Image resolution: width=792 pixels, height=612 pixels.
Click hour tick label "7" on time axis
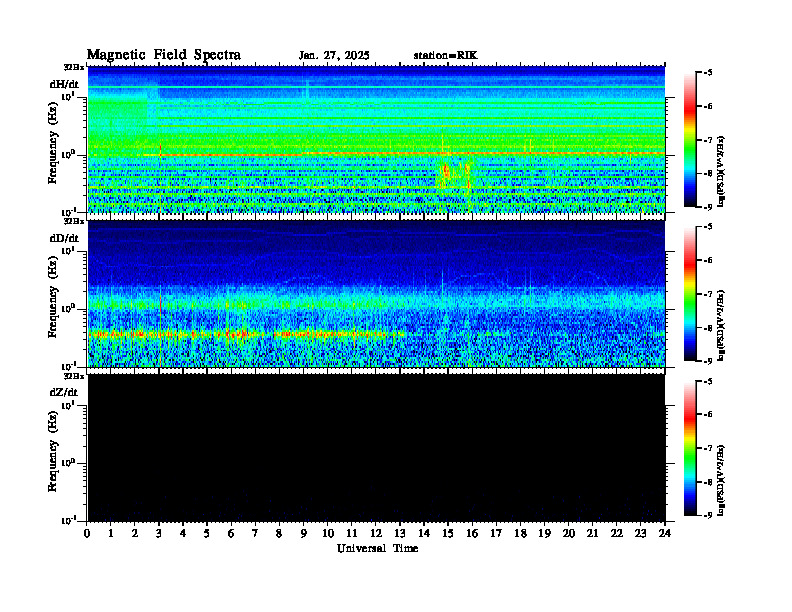[255, 534]
